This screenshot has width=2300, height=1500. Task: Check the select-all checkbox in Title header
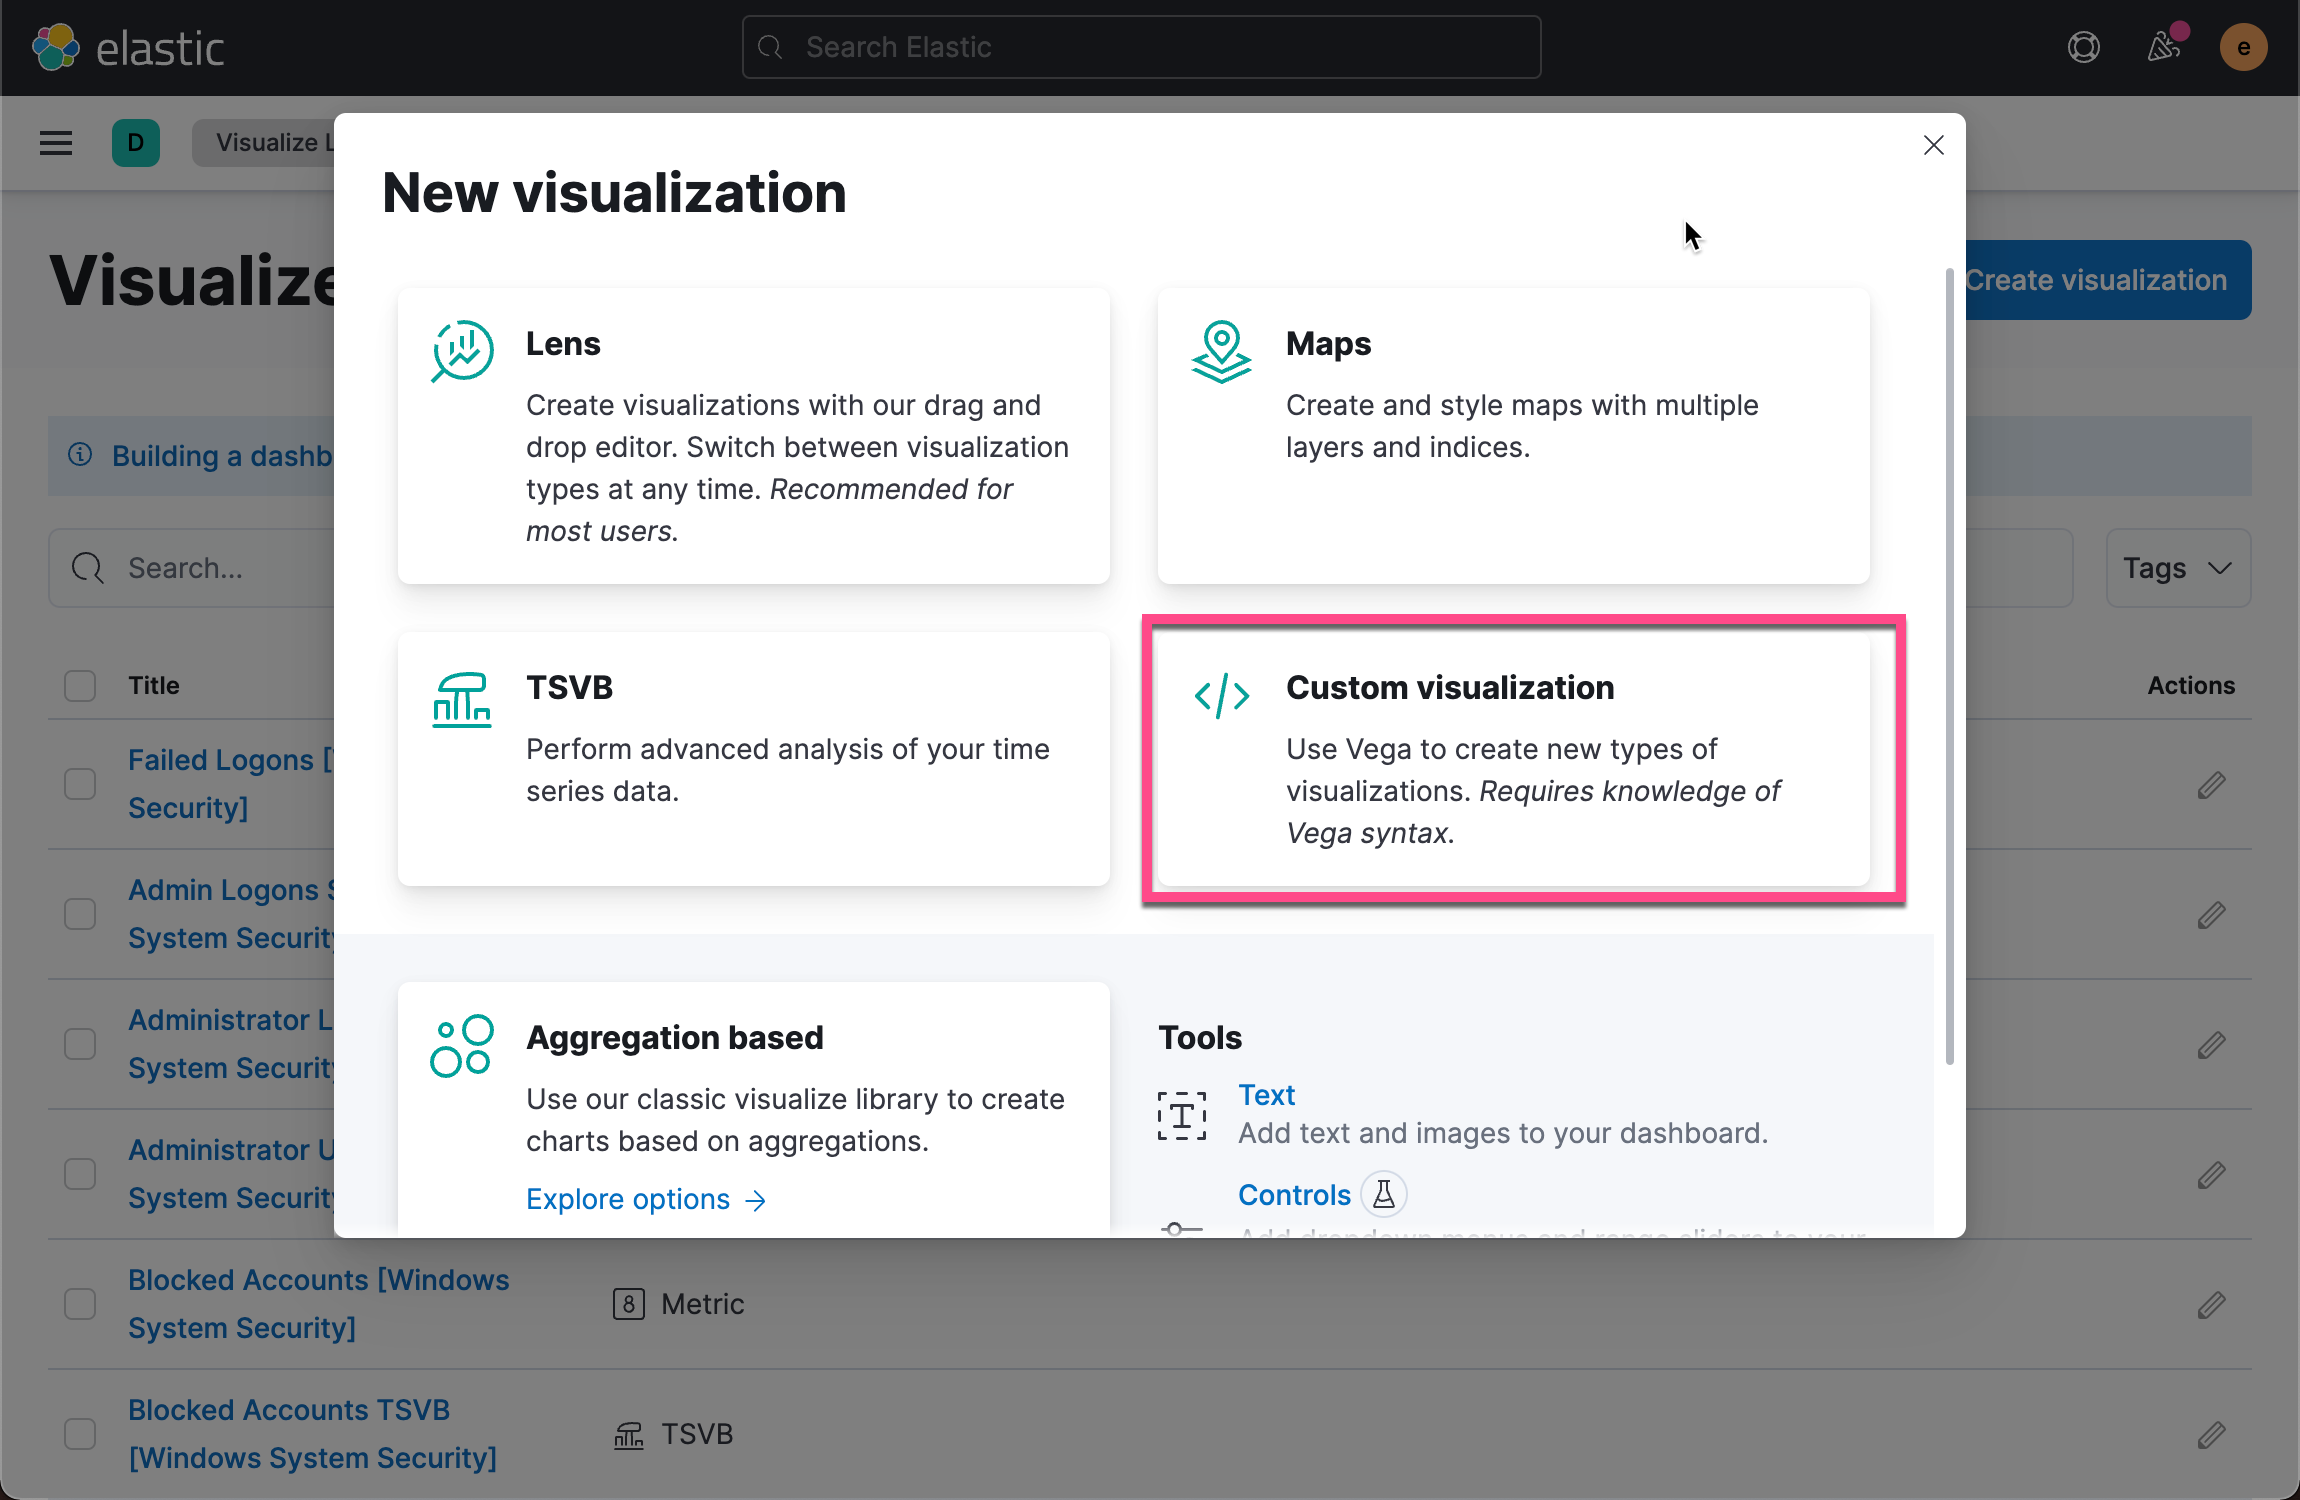click(x=79, y=685)
